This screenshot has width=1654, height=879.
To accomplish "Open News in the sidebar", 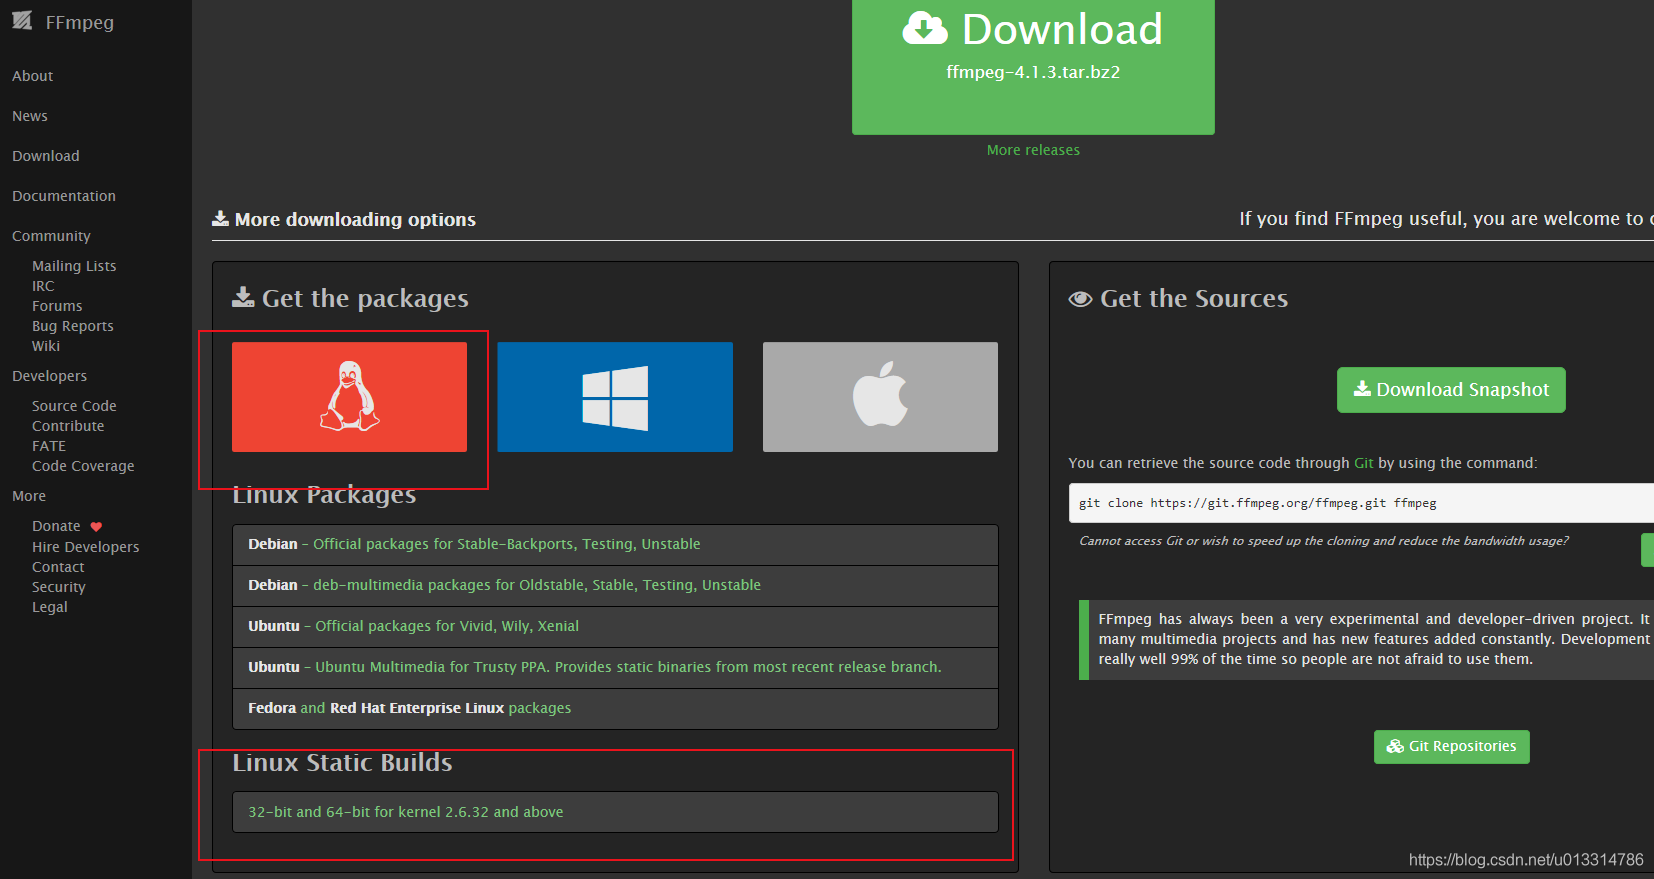I will 30,116.
